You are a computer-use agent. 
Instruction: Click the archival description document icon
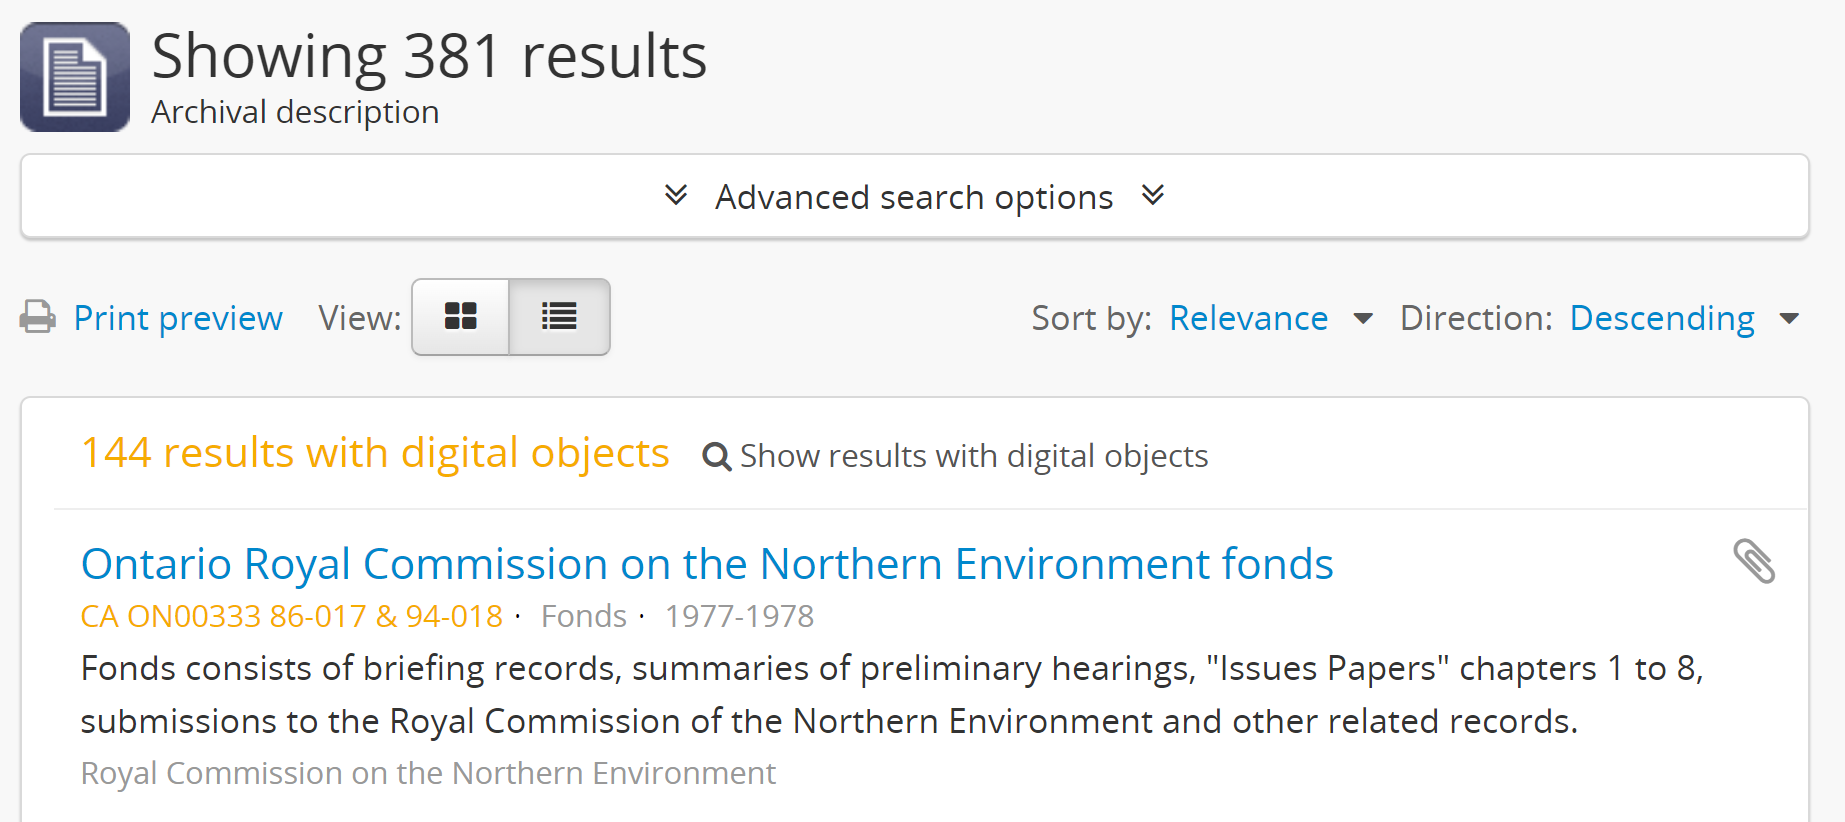click(x=75, y=77)
